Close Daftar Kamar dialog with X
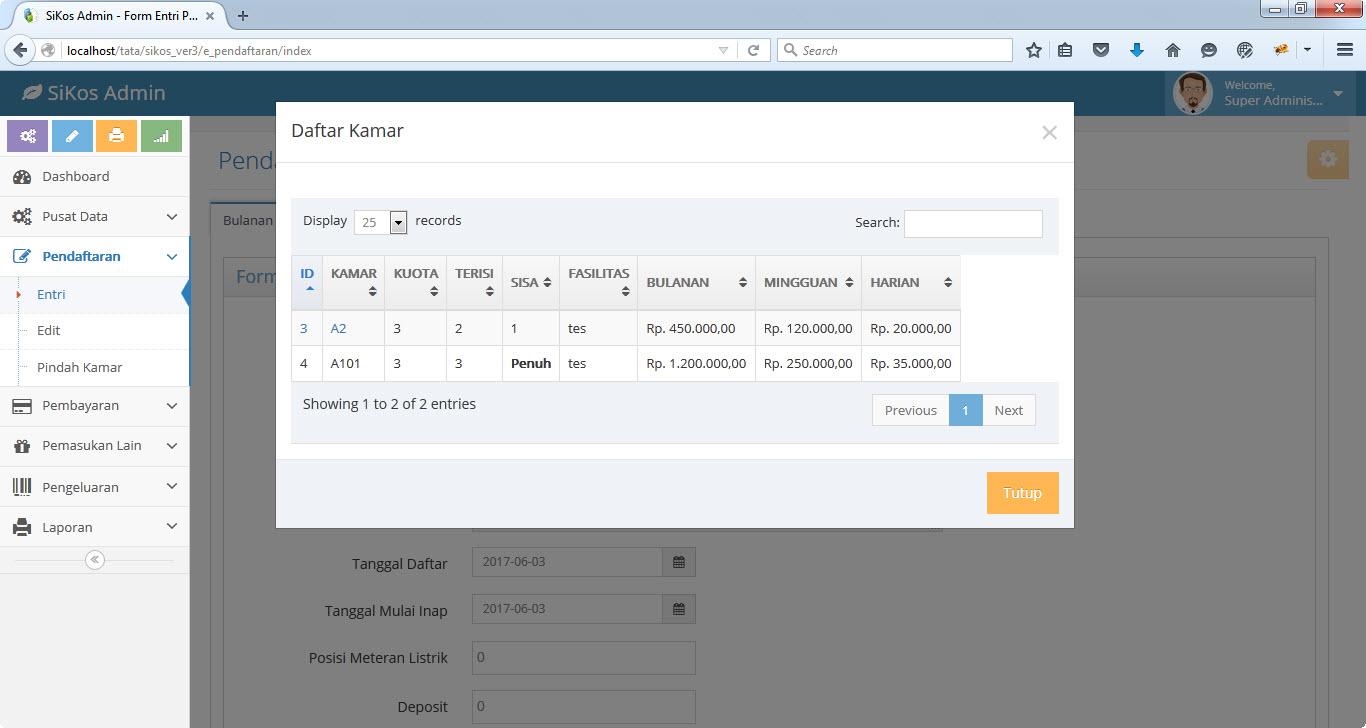Viewport: 1366px width, 728px height. [1049, 132]
